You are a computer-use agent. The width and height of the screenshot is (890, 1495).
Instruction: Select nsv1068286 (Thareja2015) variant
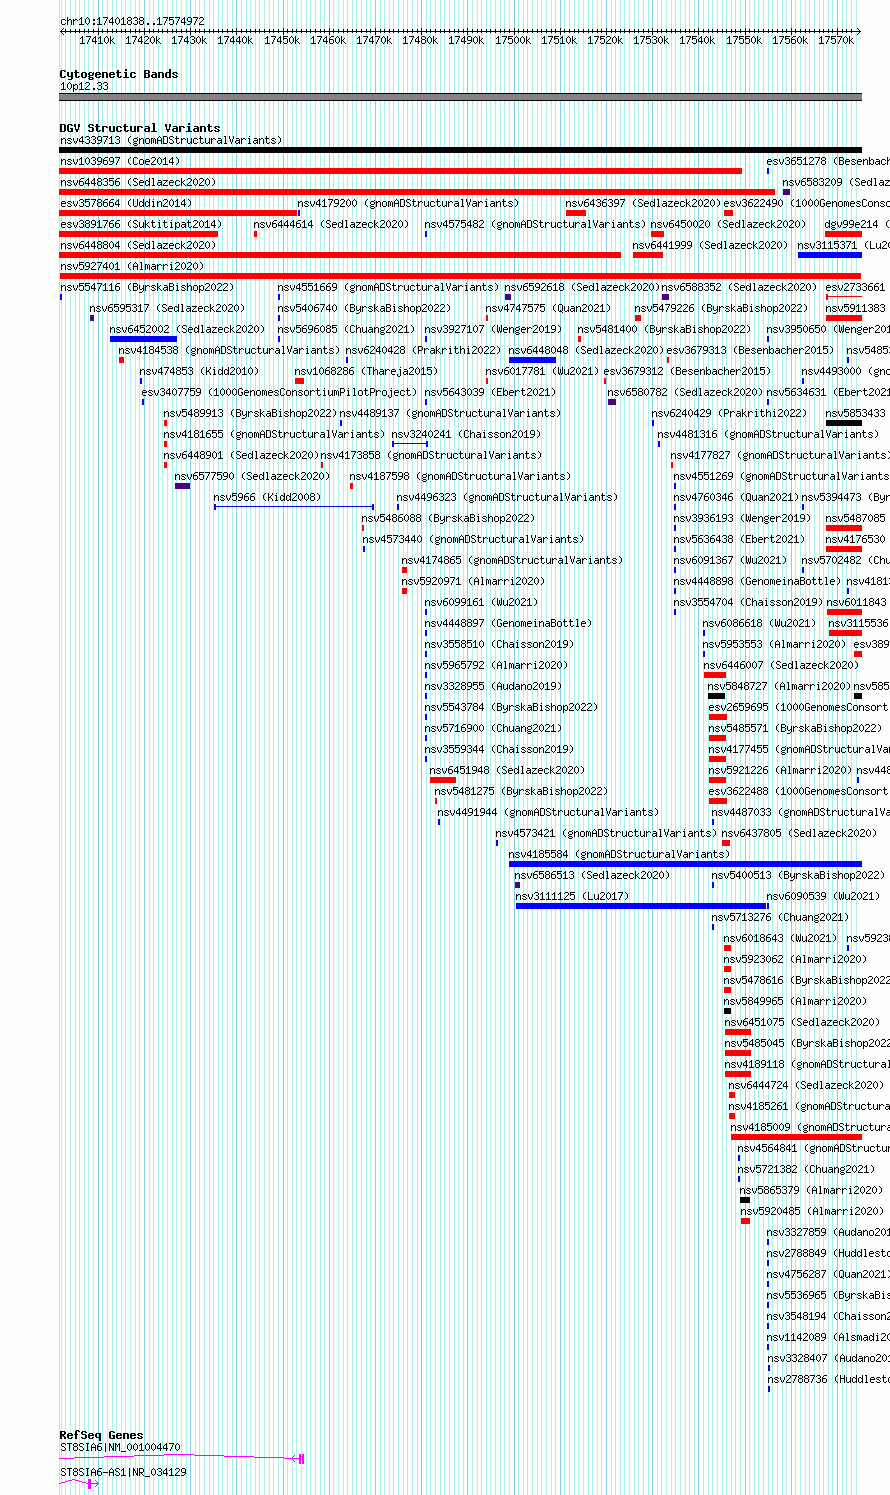(366, 371)
